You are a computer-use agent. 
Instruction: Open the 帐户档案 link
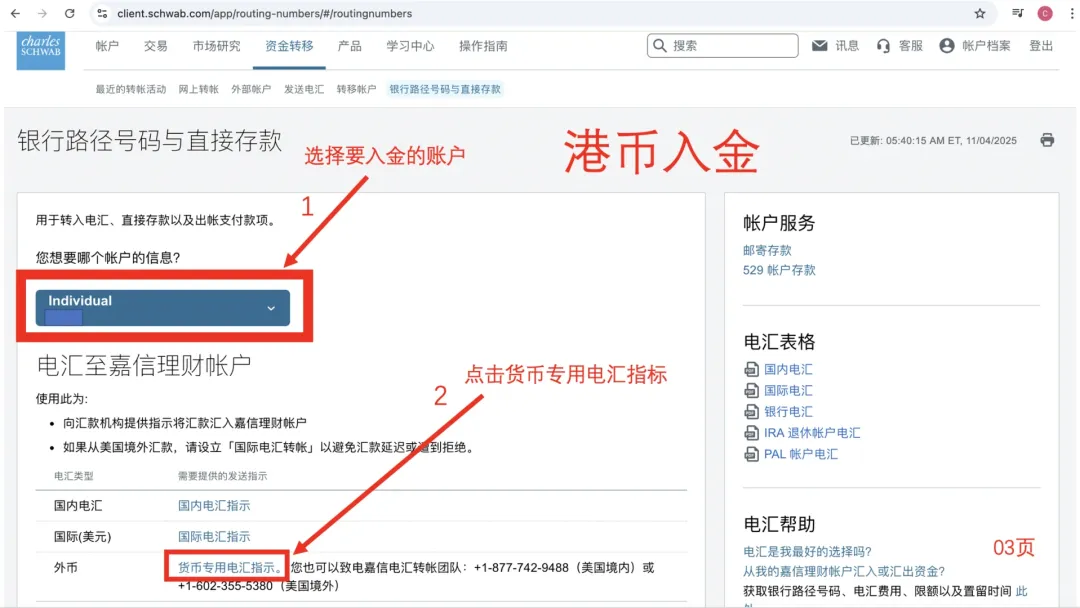click(x=986, y=46)
